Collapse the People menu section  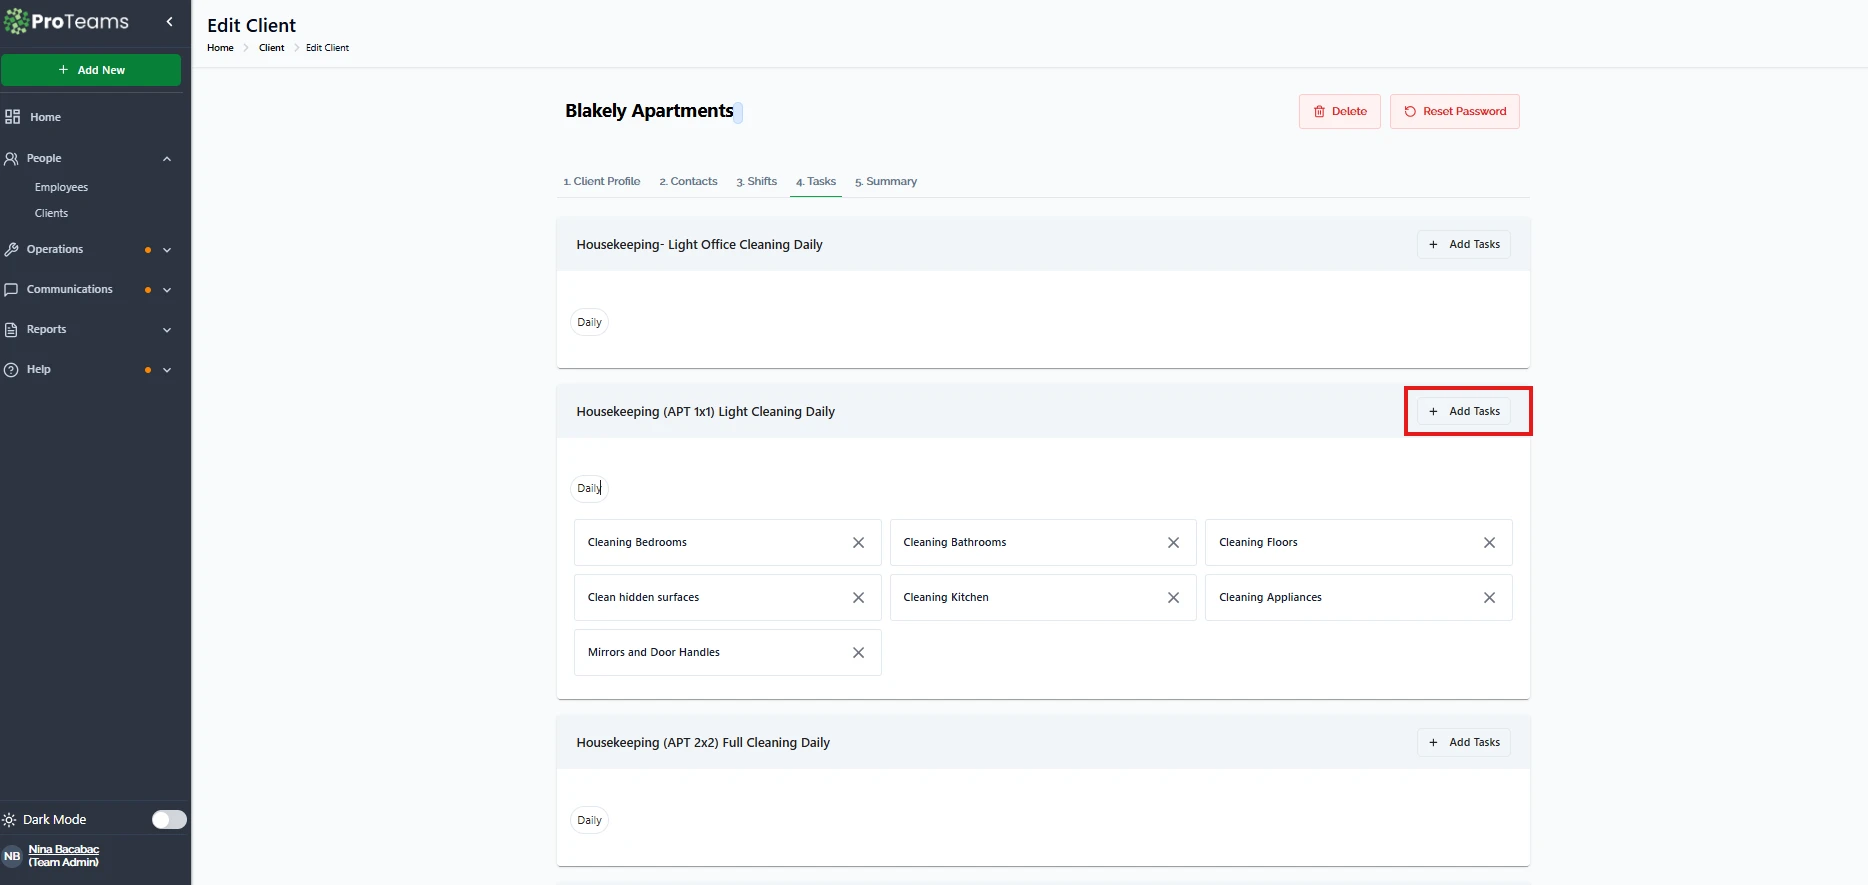(x=167, y=159)
